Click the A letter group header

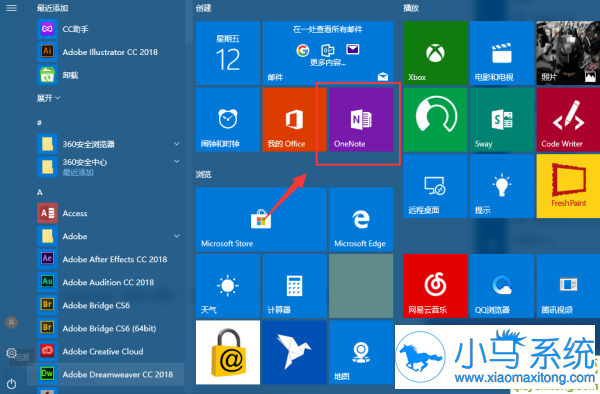pyautogui.click(x=39, y=192)
